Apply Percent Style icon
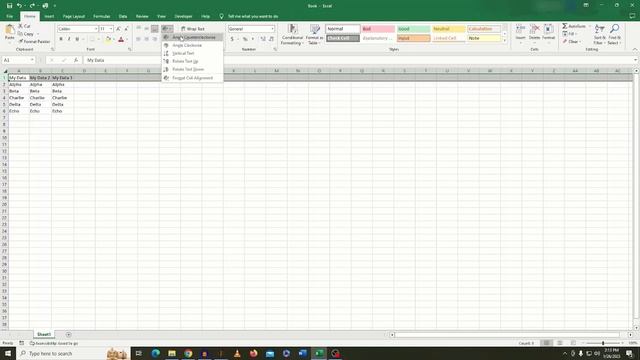 click(245, 39)
